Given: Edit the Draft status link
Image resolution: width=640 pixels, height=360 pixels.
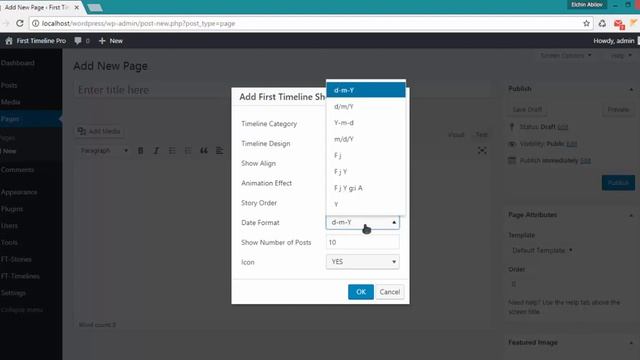Looking at the screenshot, I should [562, 127].
